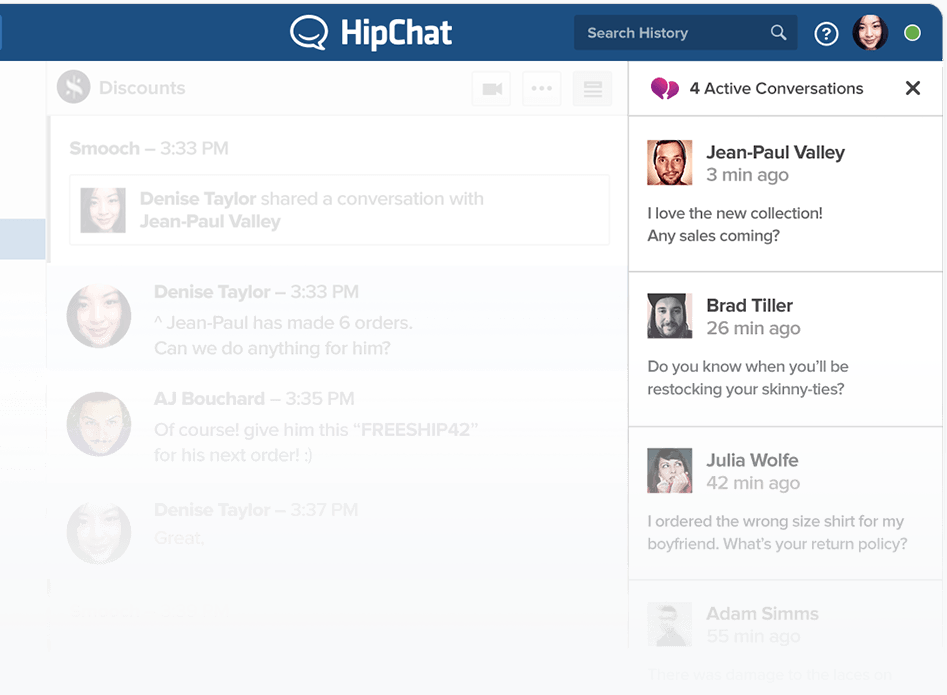Open Julia Wolfe's conversation

click(785, 504)
